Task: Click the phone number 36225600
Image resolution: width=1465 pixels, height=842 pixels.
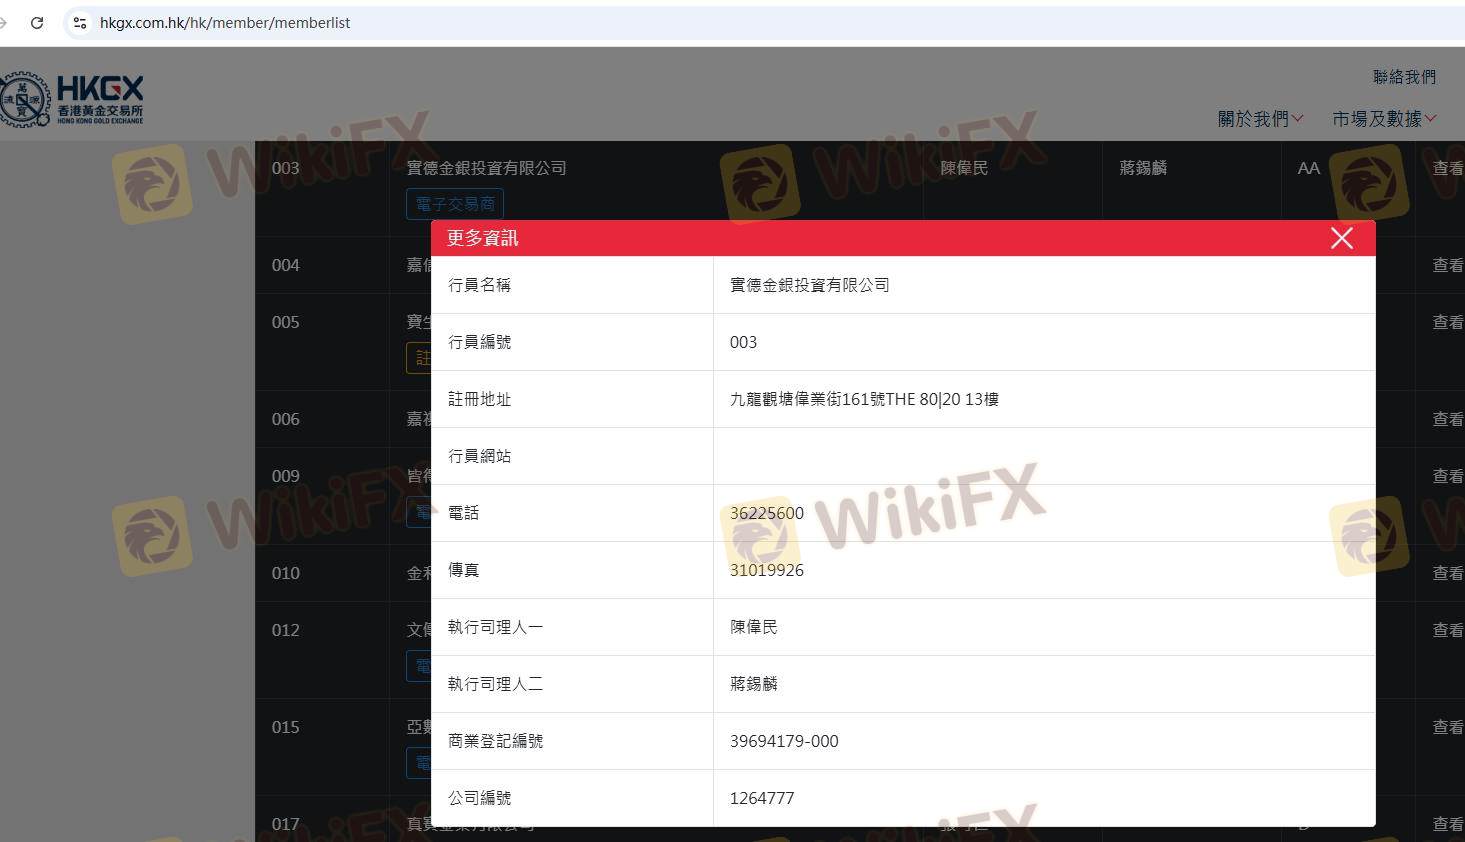Action: click(x=766, y=513)
